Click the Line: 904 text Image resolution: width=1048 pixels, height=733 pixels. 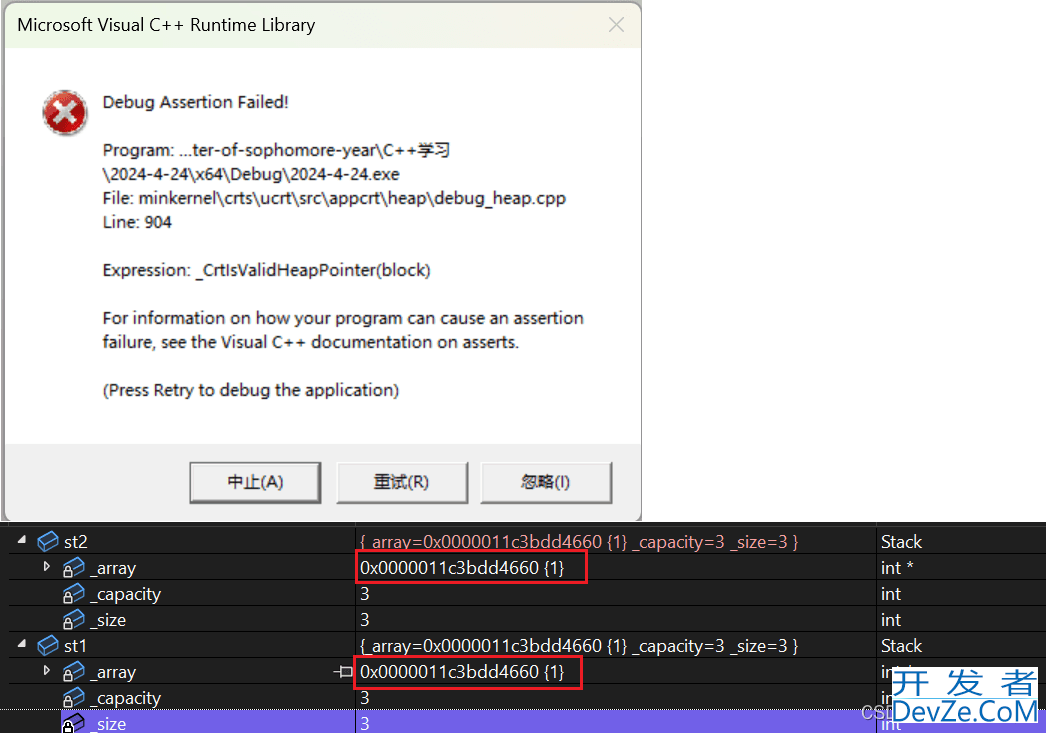[137, 223]
